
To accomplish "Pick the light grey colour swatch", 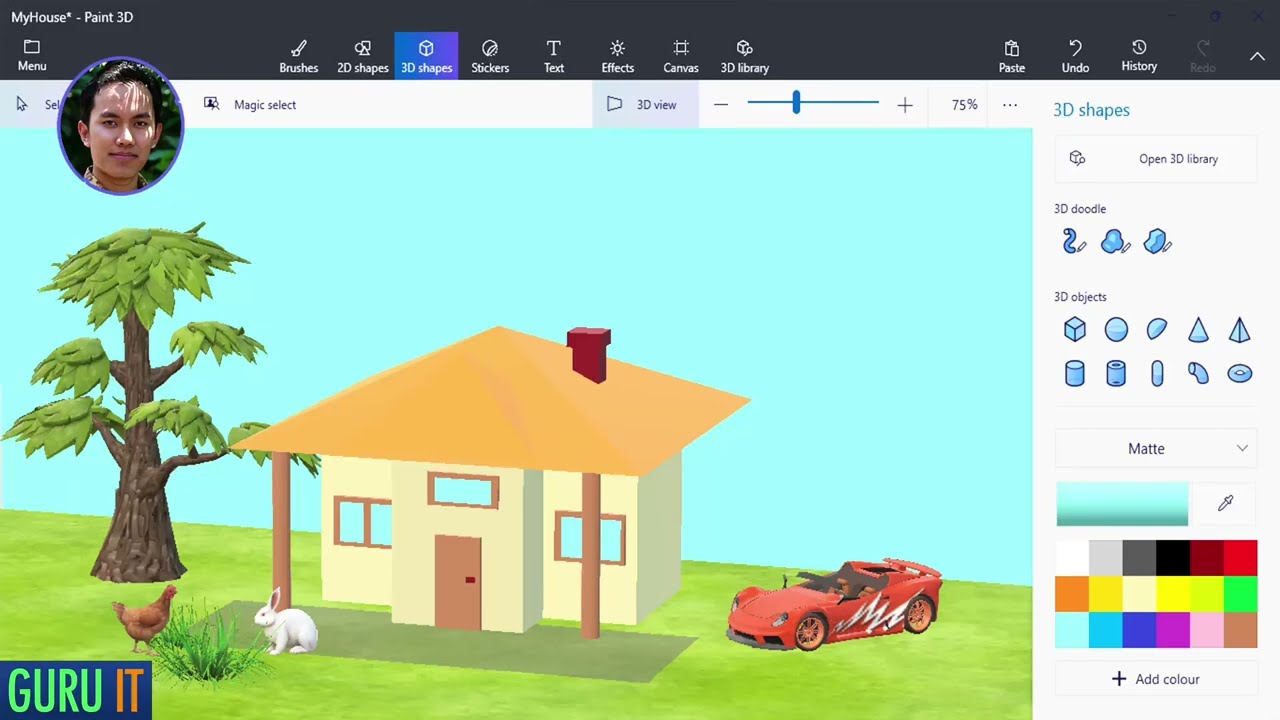I will pos(1105,558).
